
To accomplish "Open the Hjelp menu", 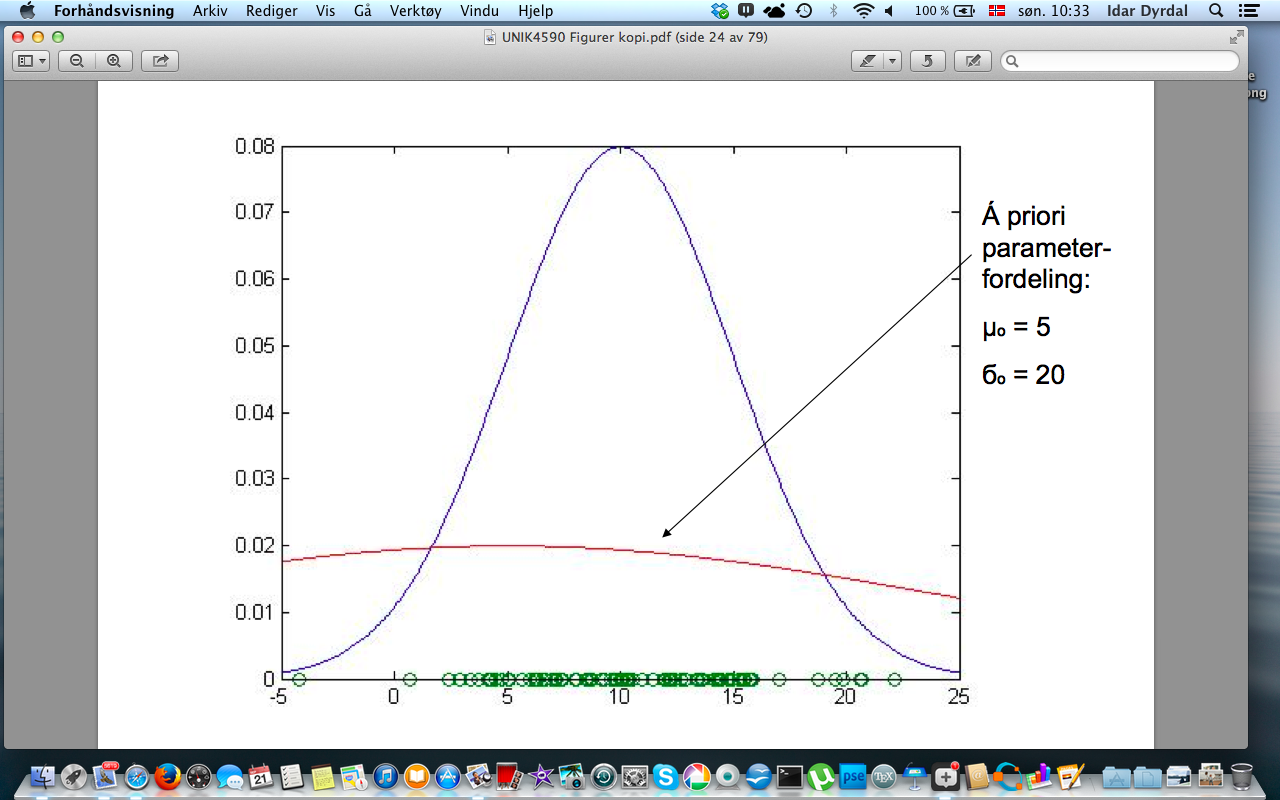I will (535, 11).
